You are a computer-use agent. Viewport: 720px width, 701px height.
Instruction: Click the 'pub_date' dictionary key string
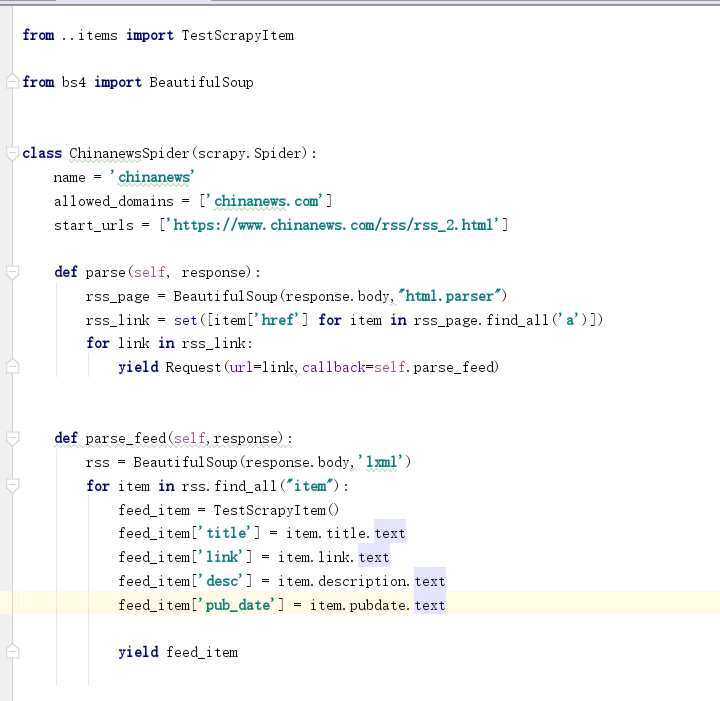click(237, 605)
